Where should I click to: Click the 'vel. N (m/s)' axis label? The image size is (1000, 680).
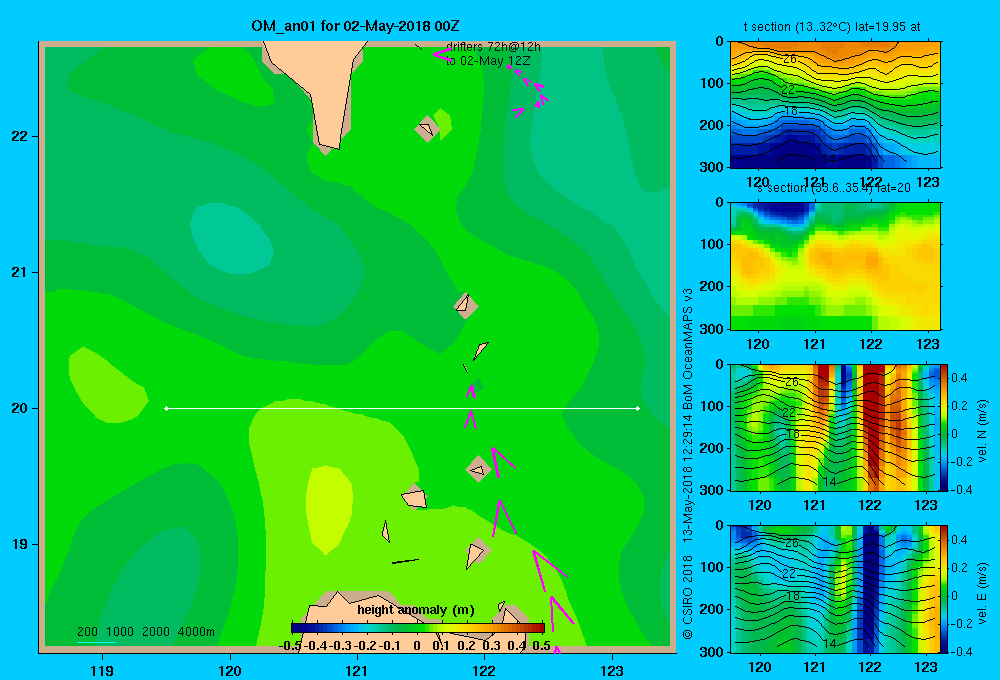coord(983,431)
